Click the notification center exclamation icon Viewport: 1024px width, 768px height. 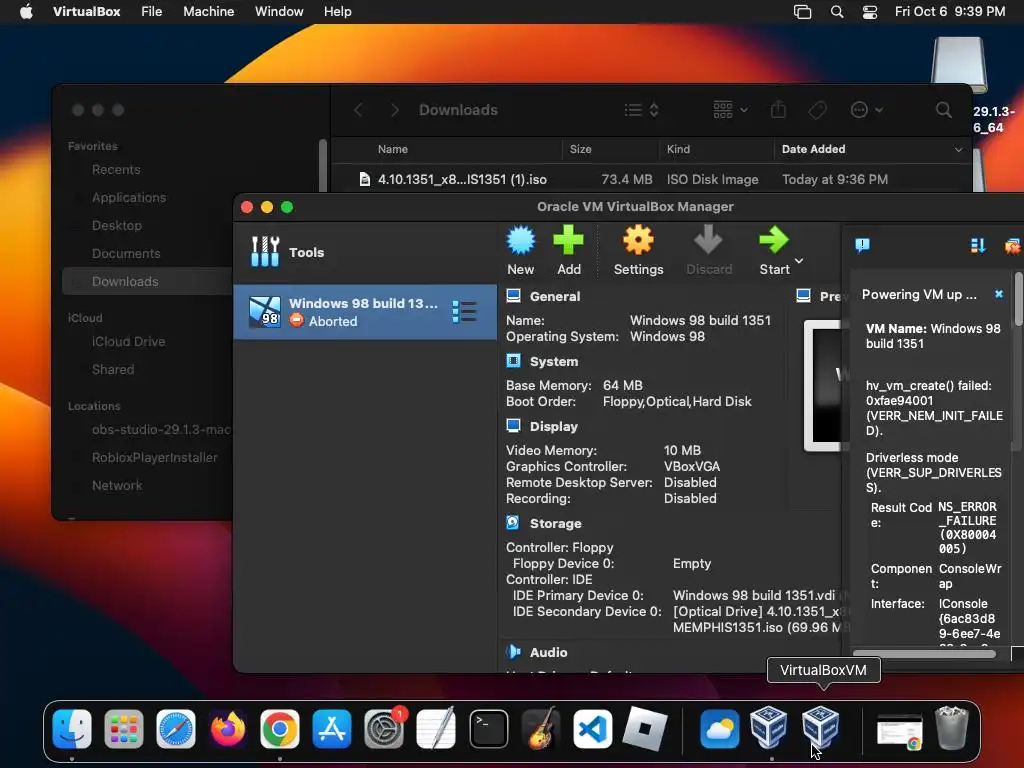tap(862, 245)
